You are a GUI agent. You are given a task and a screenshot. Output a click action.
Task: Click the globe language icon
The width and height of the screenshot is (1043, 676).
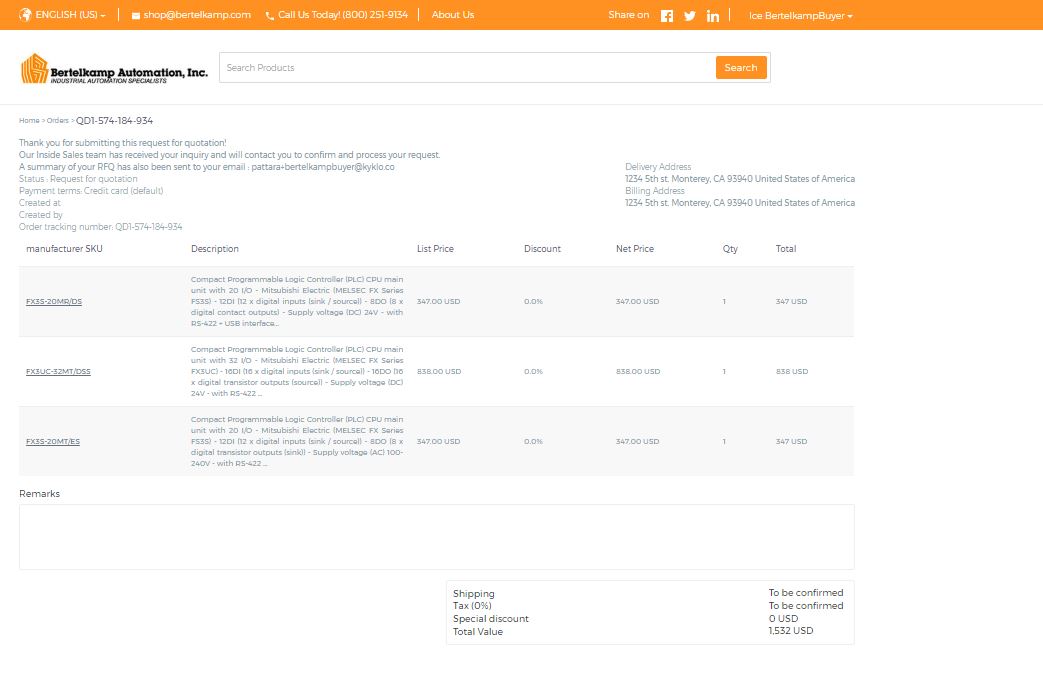coord(25,15)
